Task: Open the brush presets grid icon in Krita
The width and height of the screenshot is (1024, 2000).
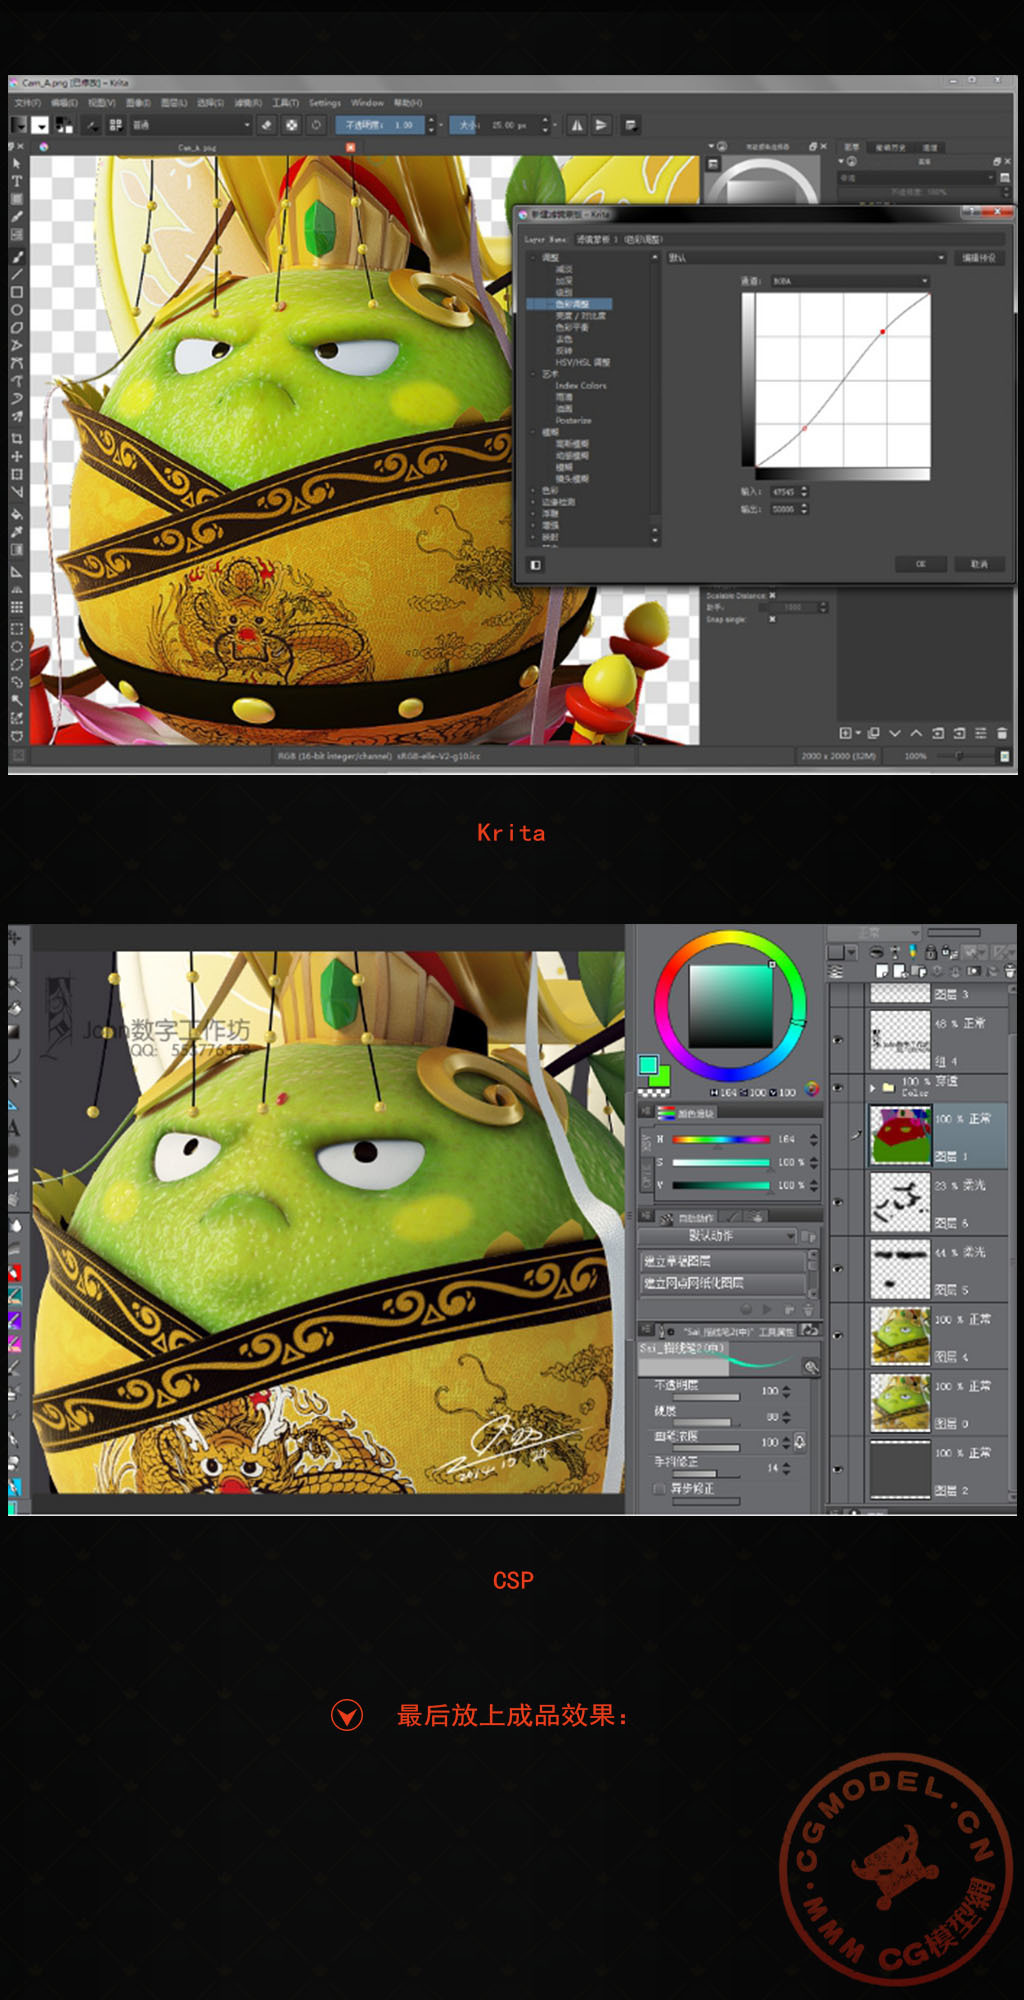Action: pyautogui.click(x=116, y=125)
